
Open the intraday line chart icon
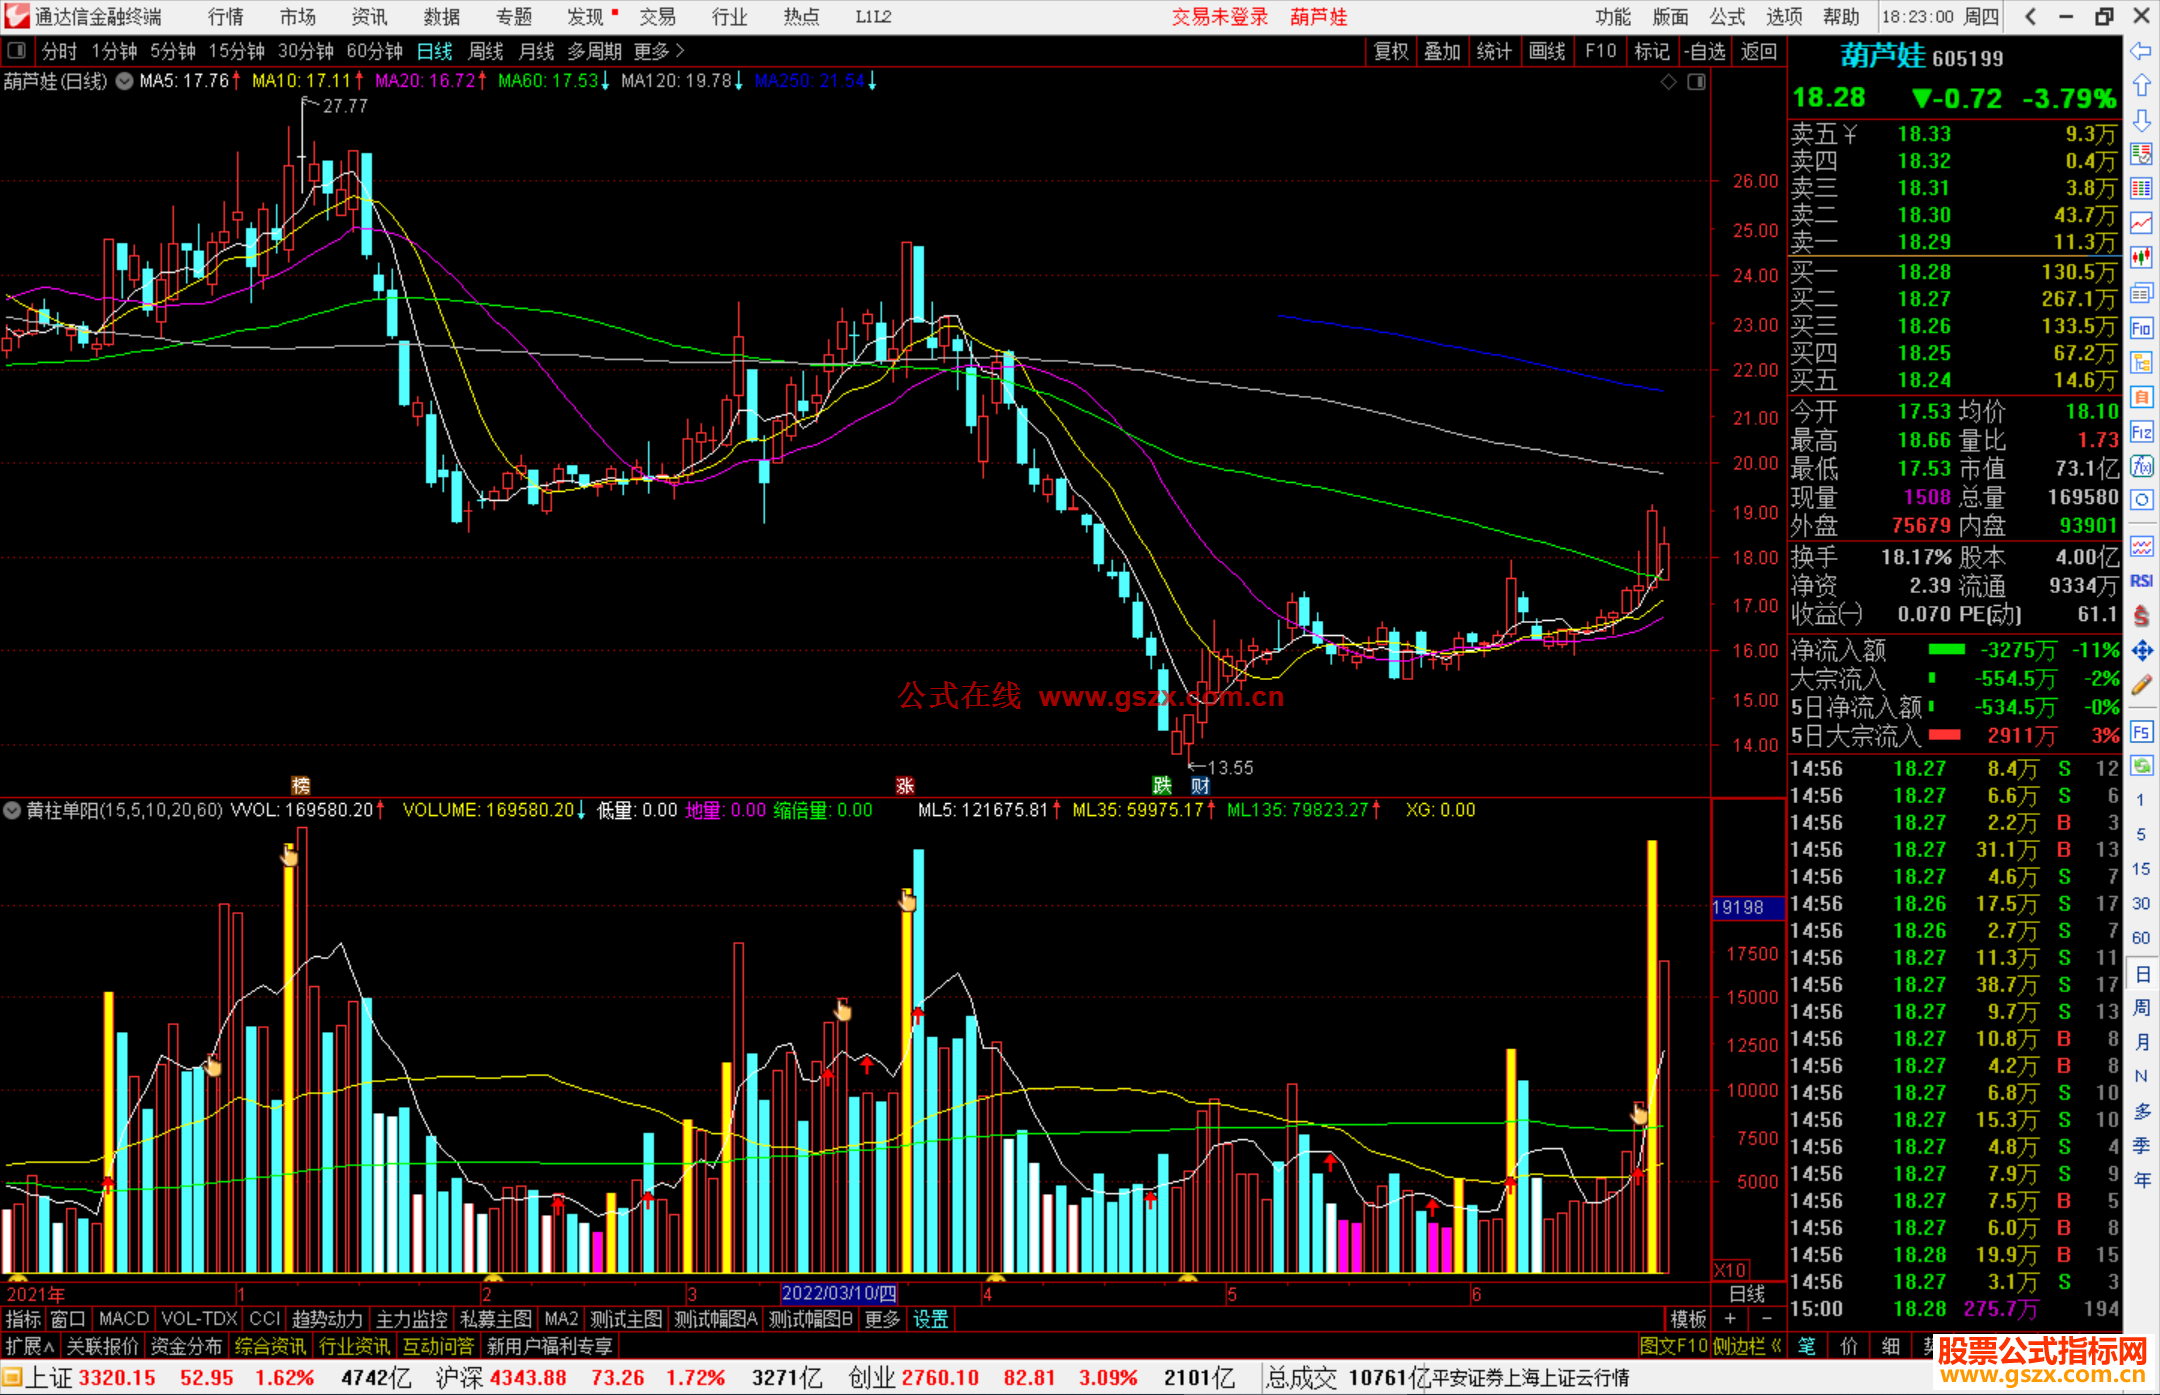2141,223
